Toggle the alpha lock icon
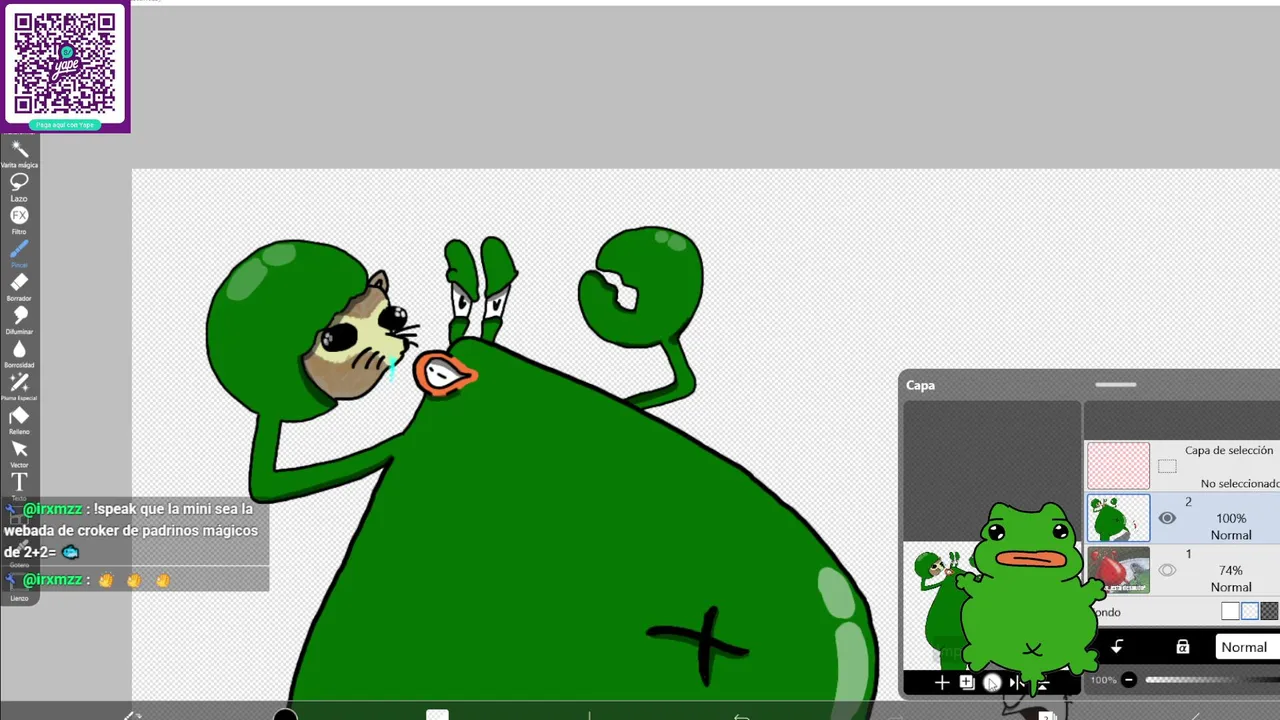 (x=1182, y=647)
